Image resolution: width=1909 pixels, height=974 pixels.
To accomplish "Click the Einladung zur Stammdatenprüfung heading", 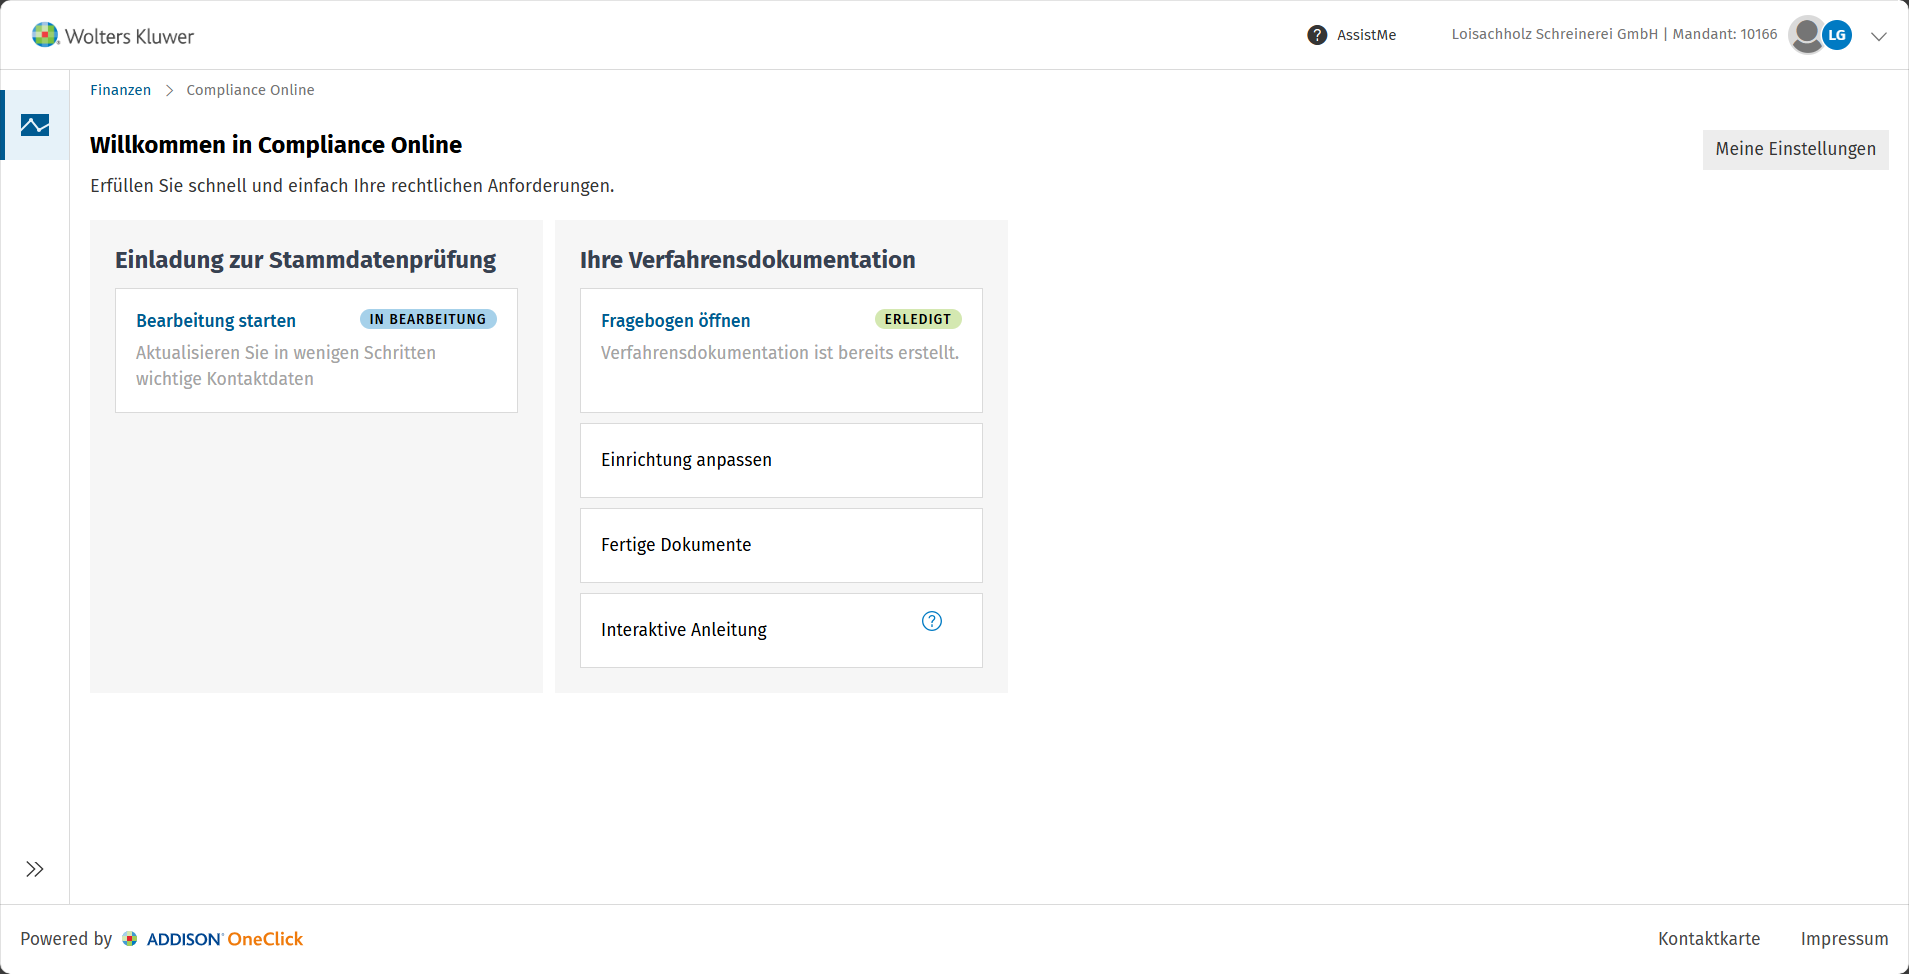I will click(305, 260).
